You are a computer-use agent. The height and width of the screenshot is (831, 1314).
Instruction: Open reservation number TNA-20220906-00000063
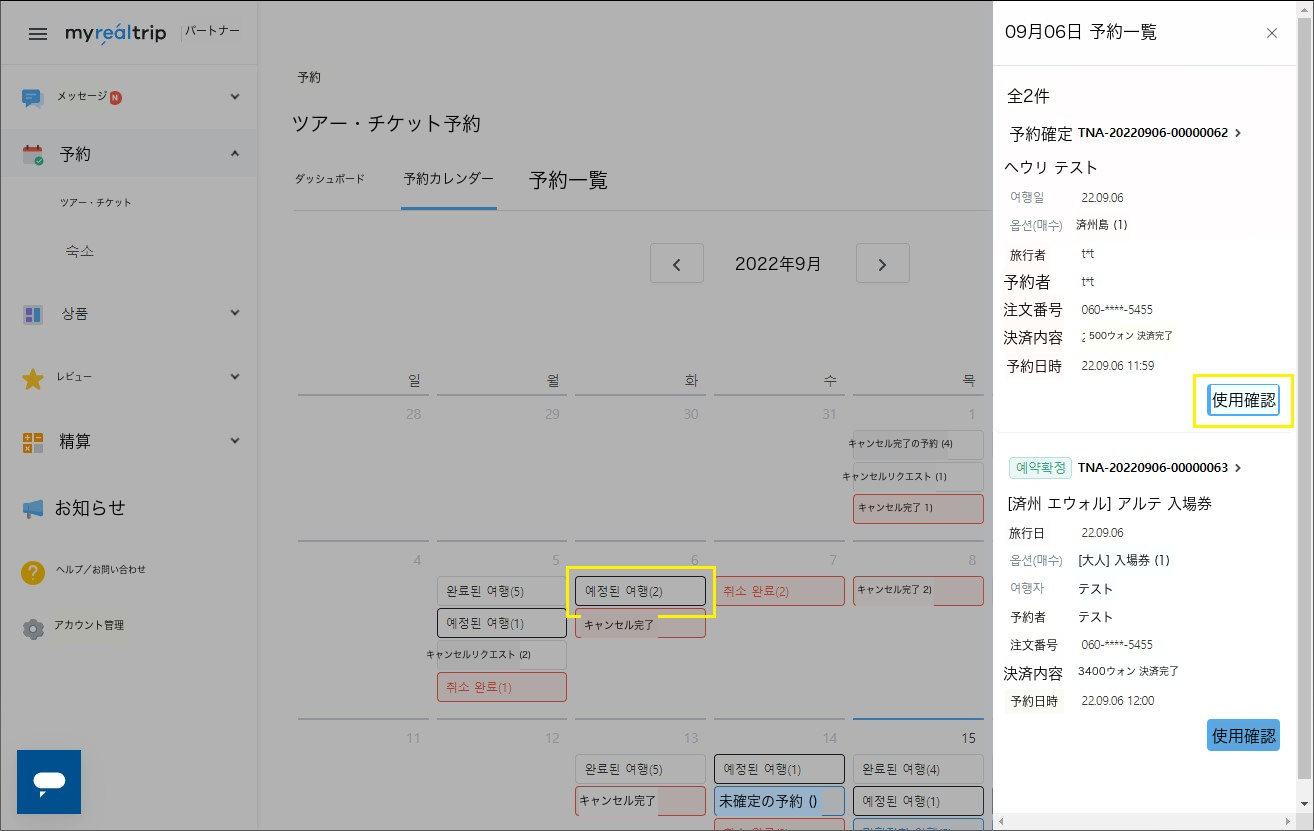(1153, 468)
